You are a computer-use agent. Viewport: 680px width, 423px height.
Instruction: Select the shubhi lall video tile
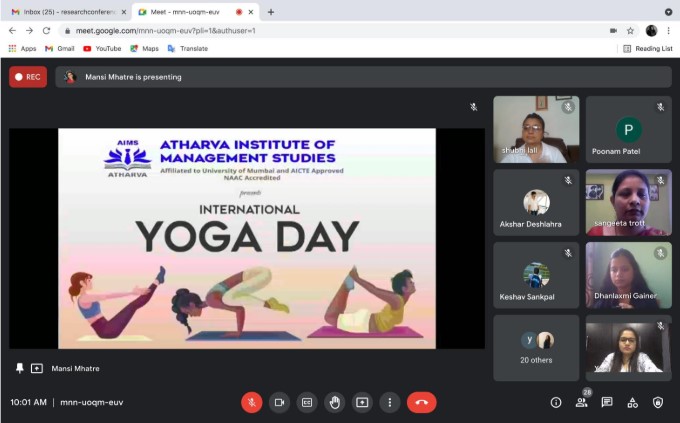pyautogui.click(x=536, y=130)
